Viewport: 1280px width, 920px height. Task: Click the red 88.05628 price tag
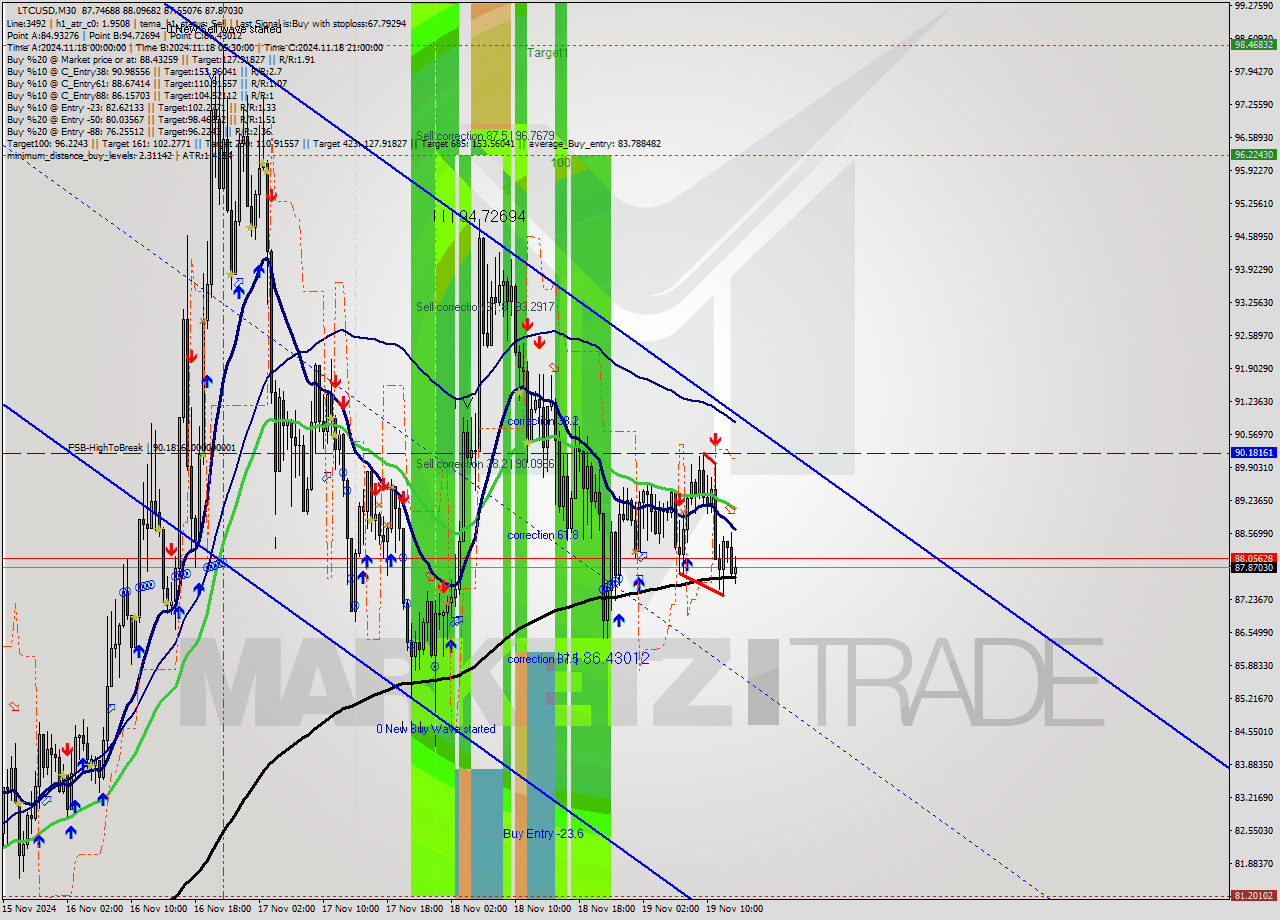[1253, 558]
